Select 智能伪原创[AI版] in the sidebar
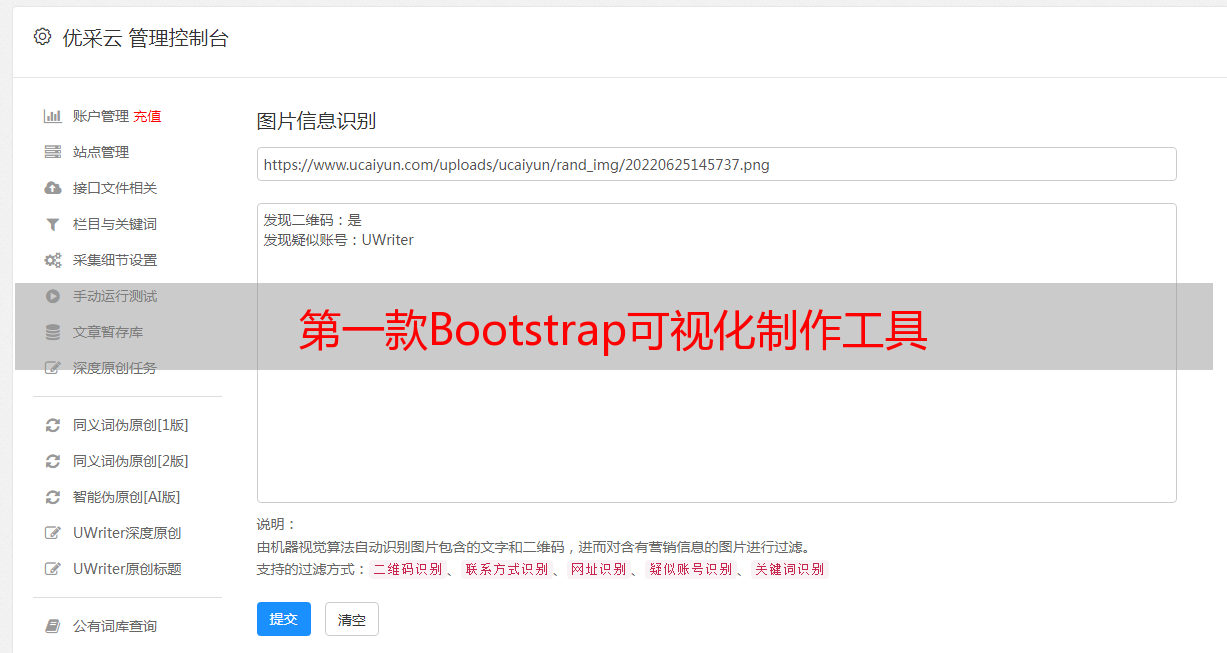Image resolution: width=1227 pixels, height=653 pixels. [127, 497]
